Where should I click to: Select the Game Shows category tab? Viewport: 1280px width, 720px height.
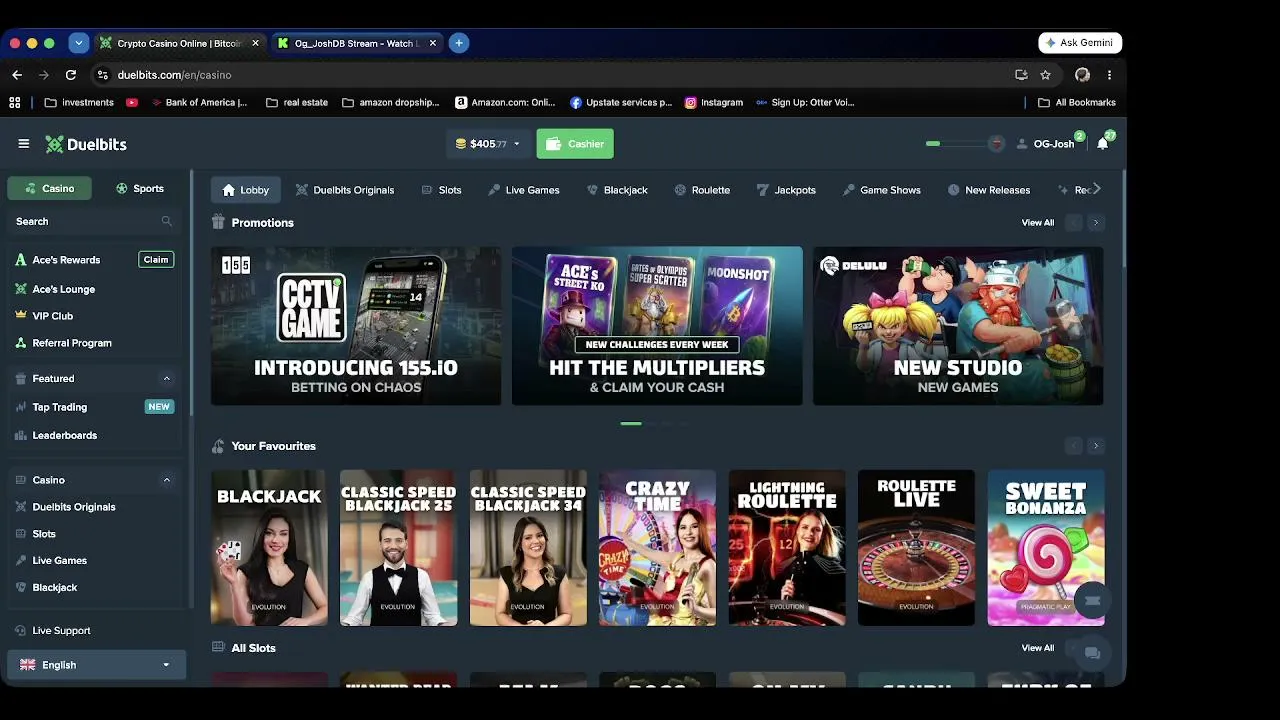pos(881,190)
